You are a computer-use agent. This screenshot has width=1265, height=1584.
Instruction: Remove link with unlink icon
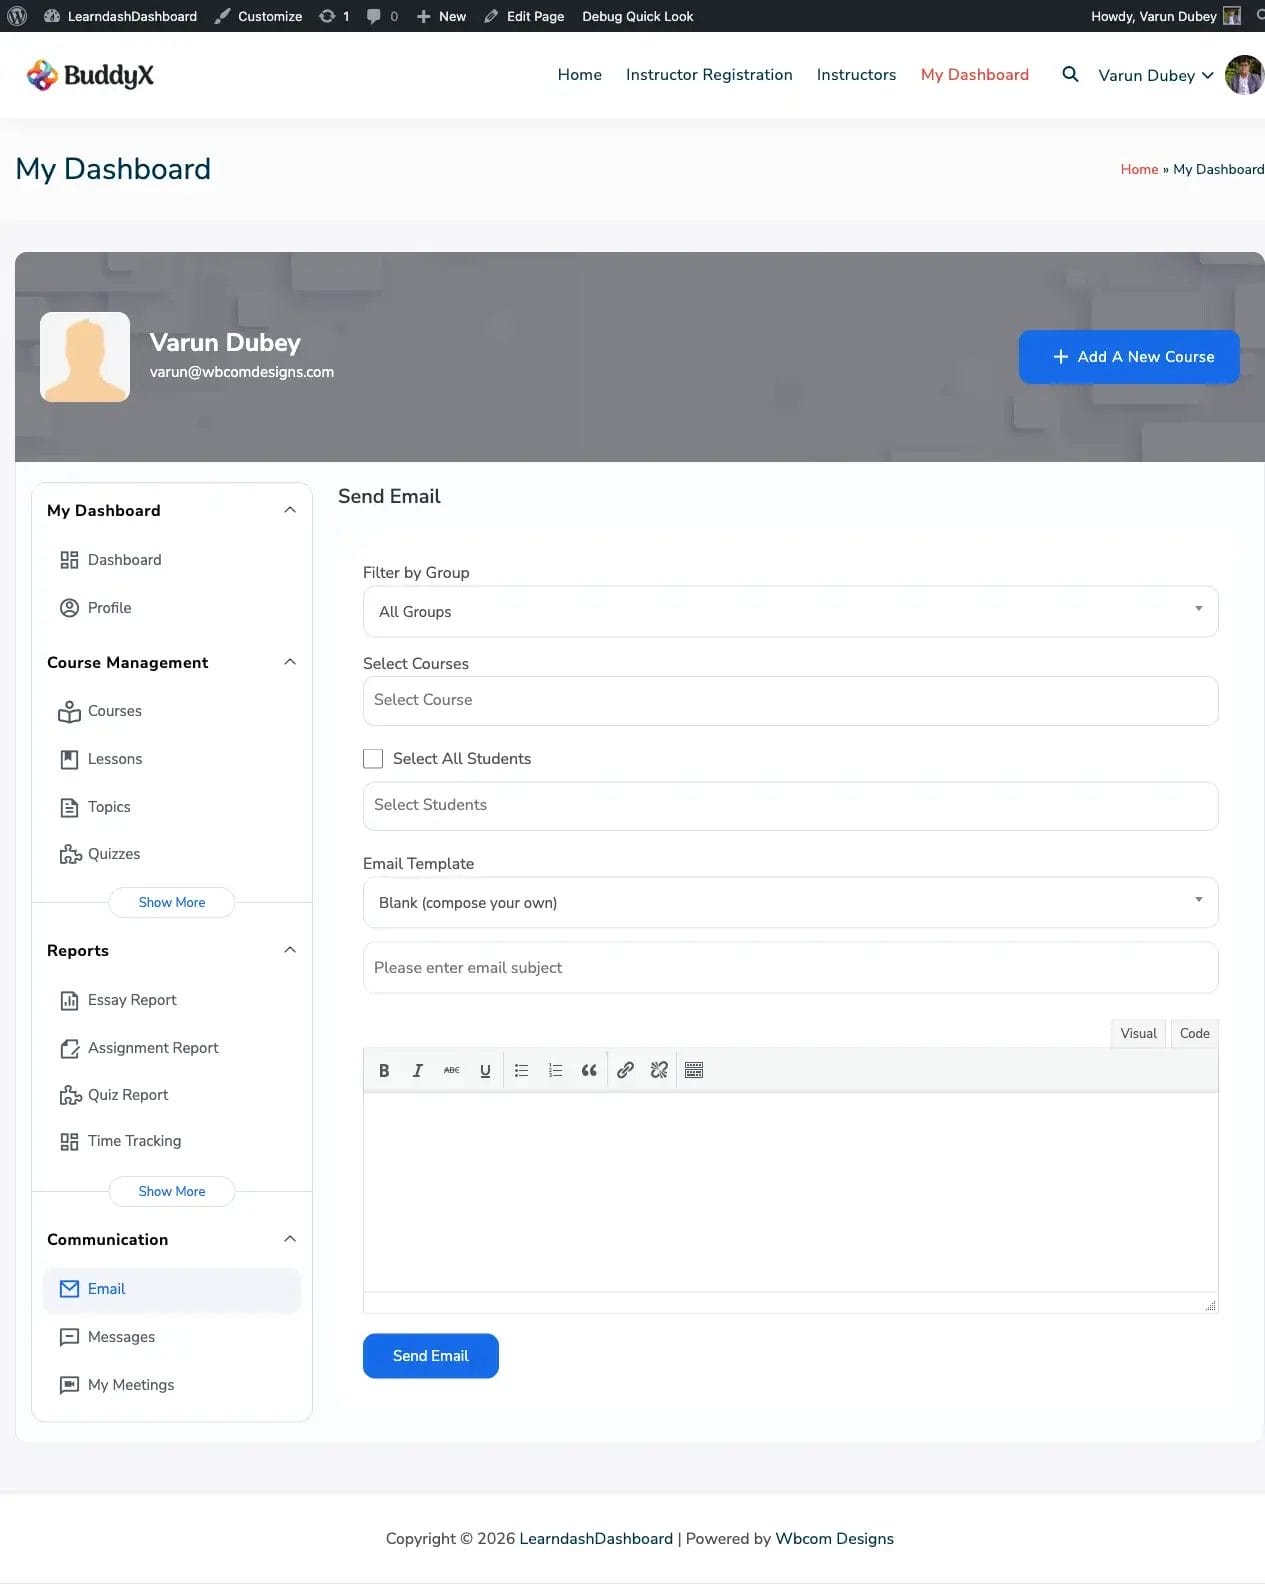pyautogui.click(x=659, y=1070)
